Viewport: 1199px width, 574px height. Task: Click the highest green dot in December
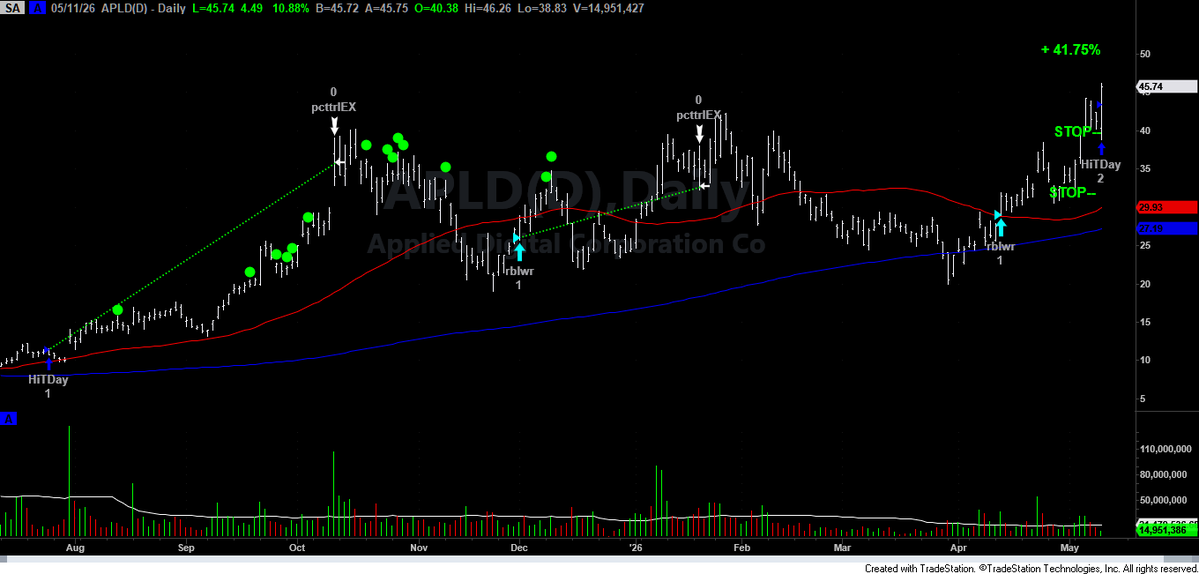(x=551, y=157)
